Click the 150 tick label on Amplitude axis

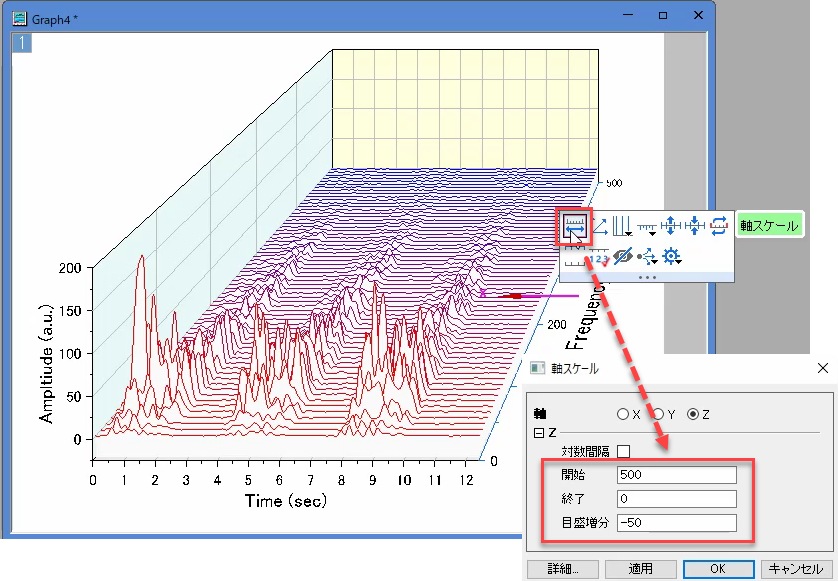[70, 311]
